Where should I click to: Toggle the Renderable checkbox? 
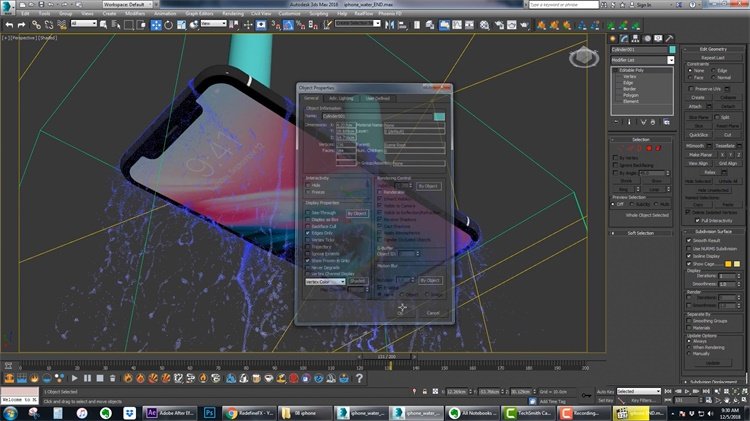point(380,192)
